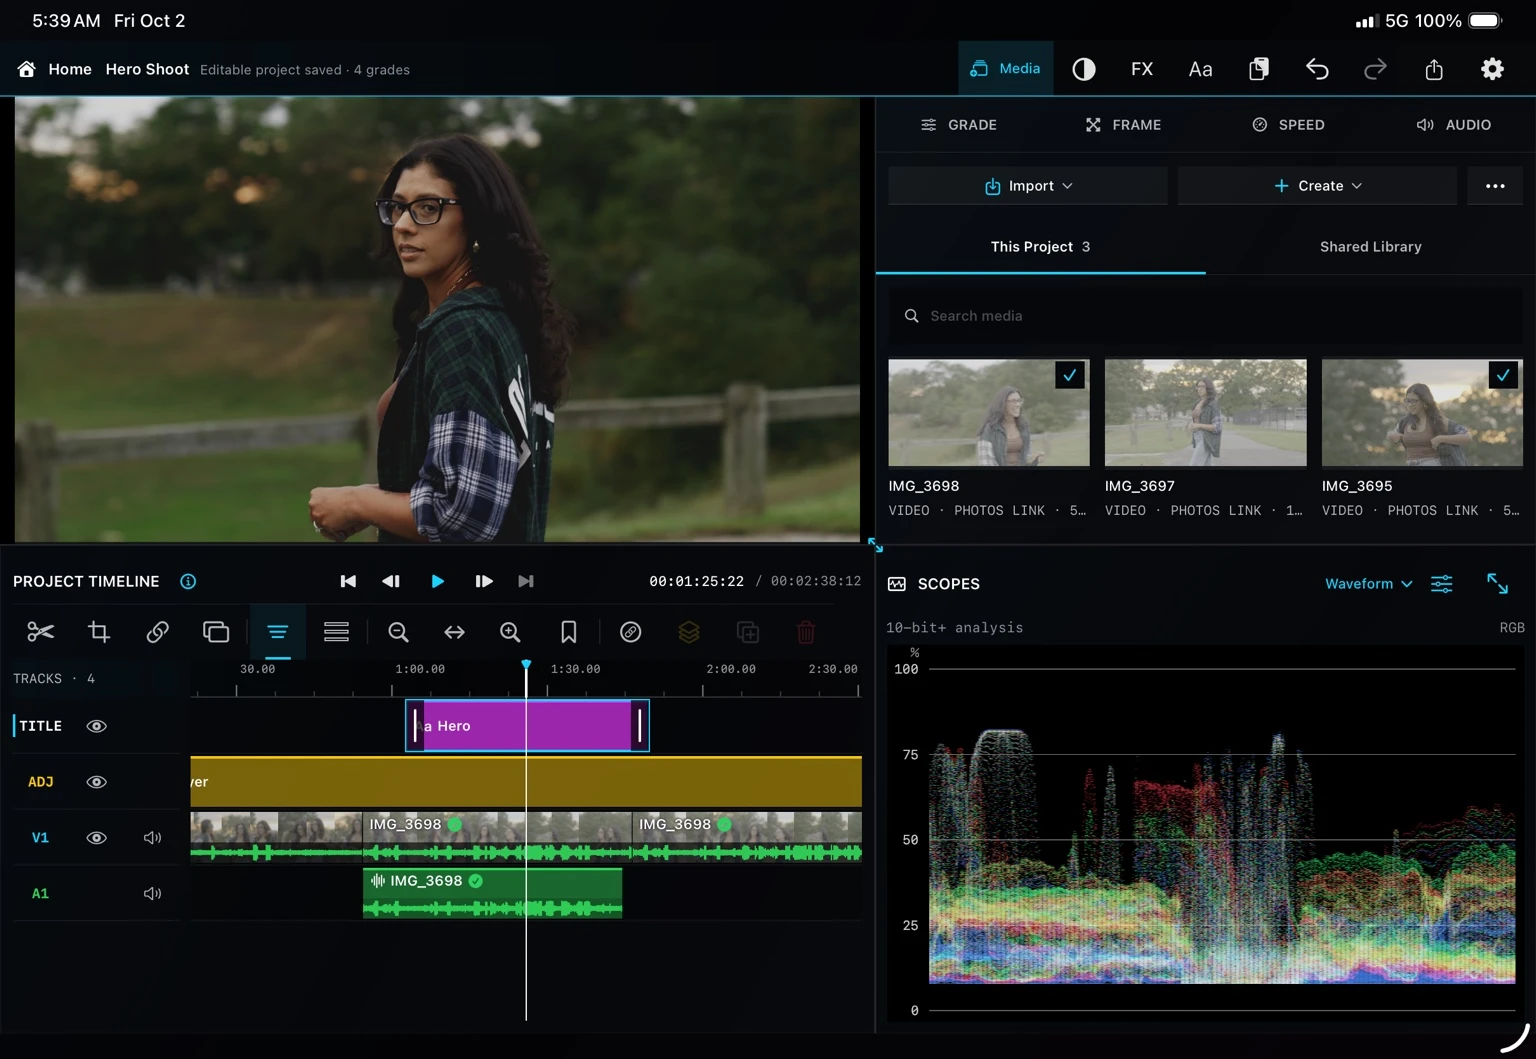Screen dimensions: 1536x1059
Task: Hide the ADJ adjustment track
Action: point(97,782)
